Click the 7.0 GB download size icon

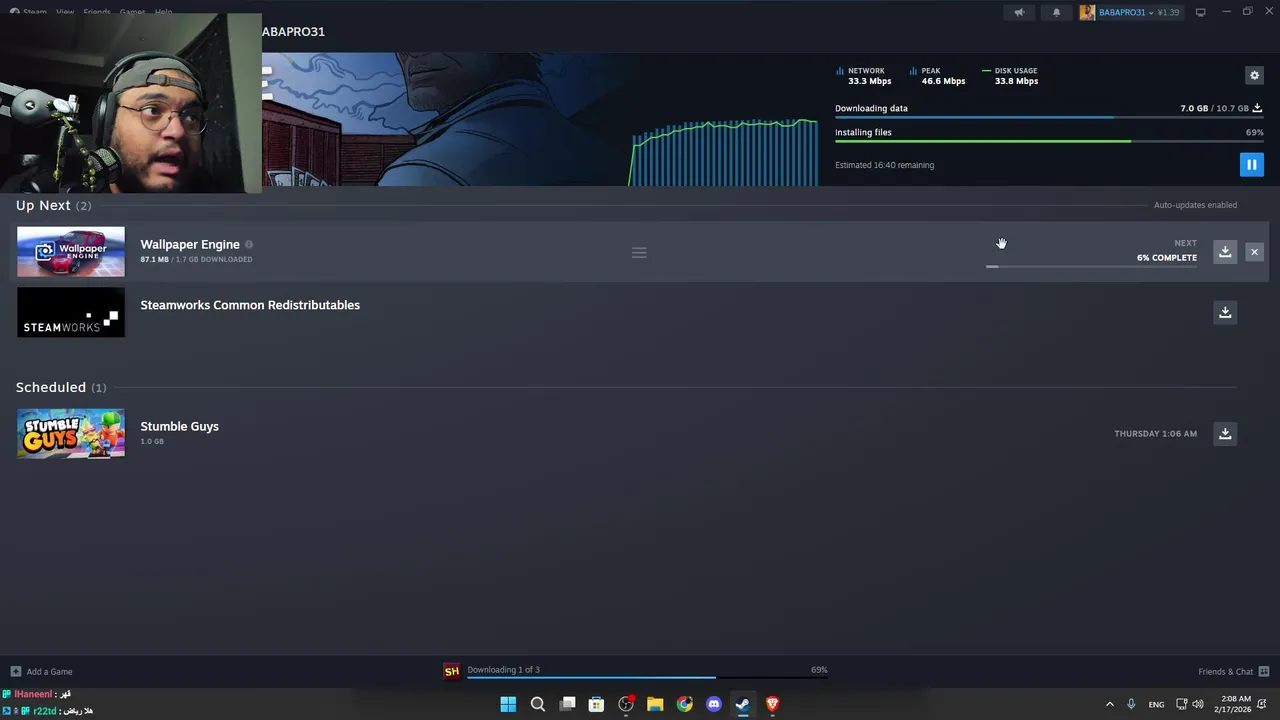tap(1257, 108)
